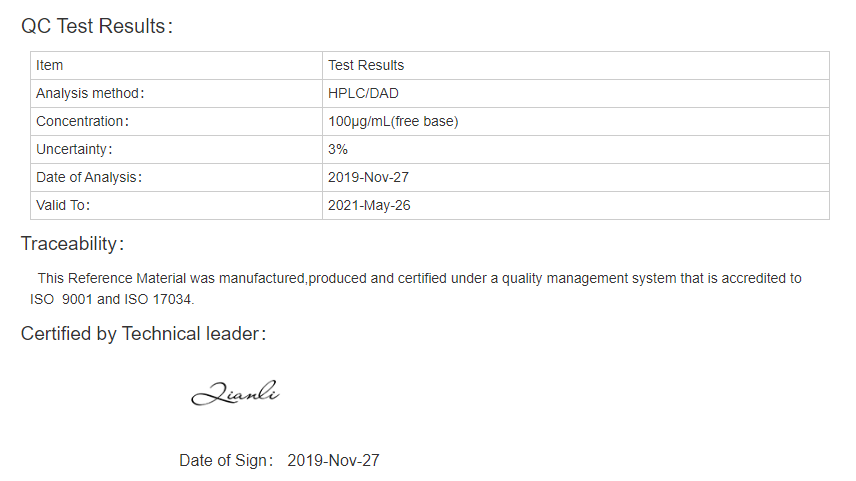Select the 2019-Nov-27 sign date text

point(333,460)
